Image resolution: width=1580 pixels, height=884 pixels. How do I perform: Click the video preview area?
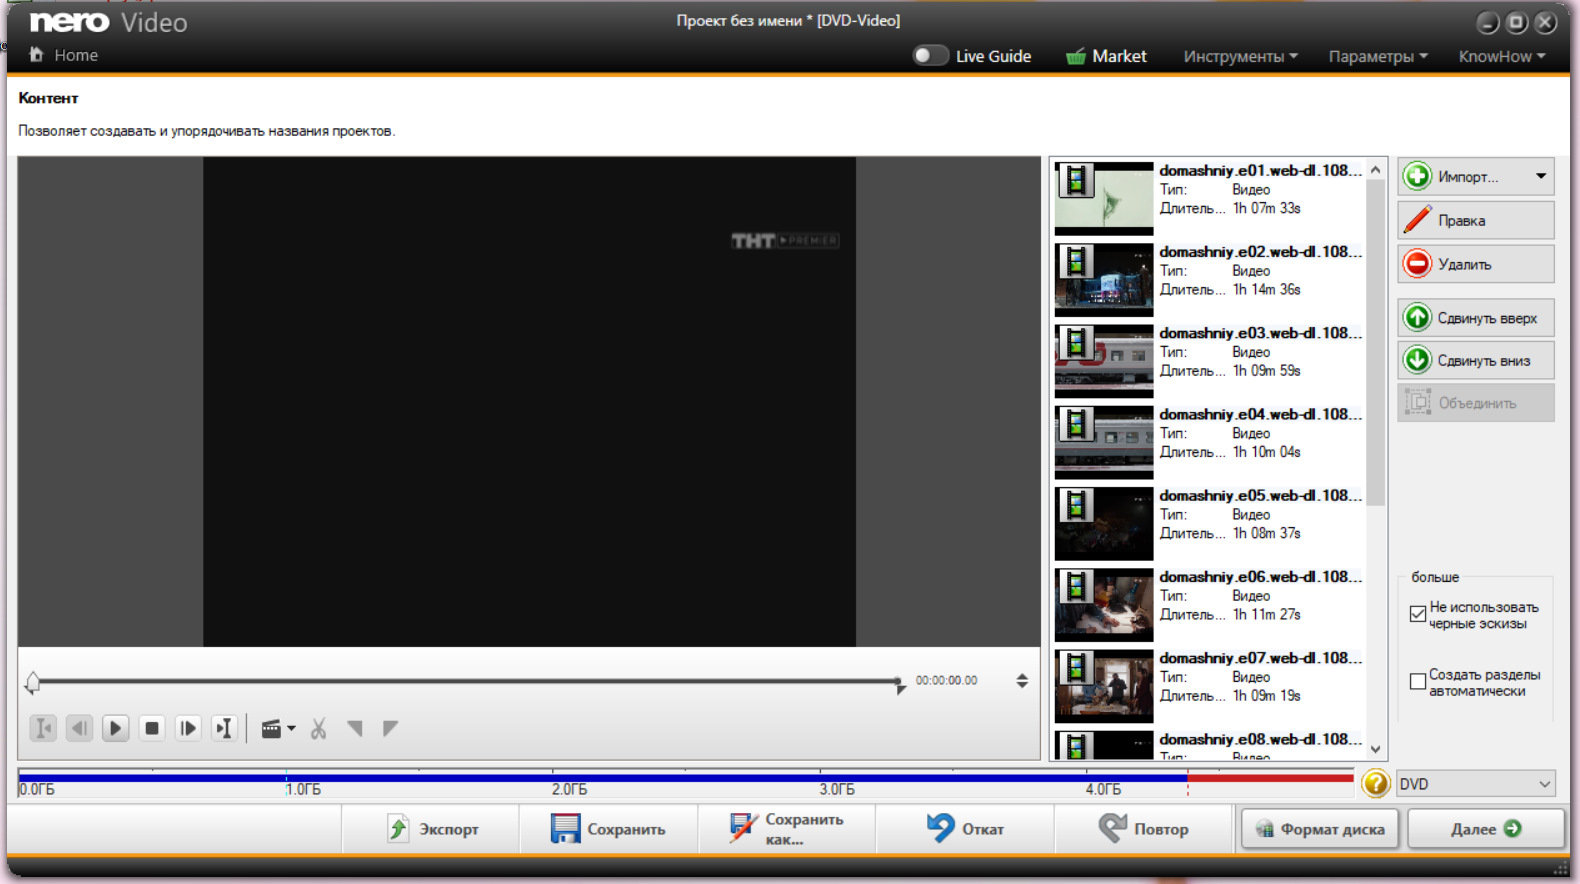[529, 402]
